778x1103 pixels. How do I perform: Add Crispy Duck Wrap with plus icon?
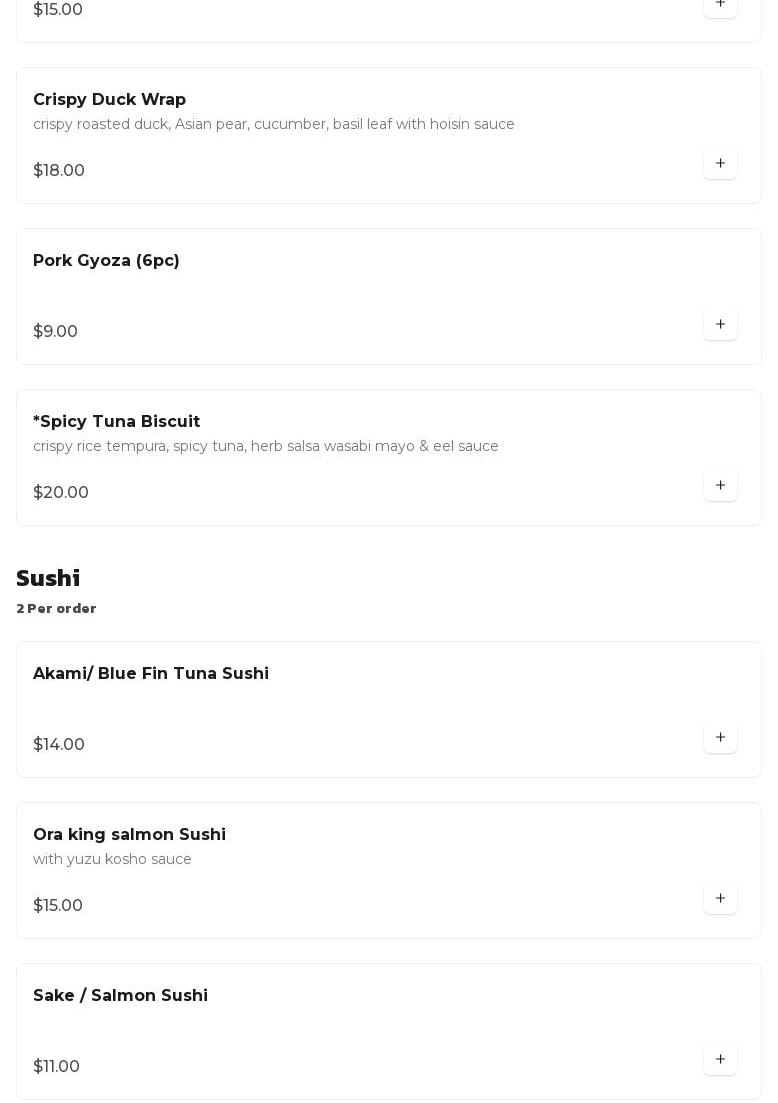tap(720, 163)
